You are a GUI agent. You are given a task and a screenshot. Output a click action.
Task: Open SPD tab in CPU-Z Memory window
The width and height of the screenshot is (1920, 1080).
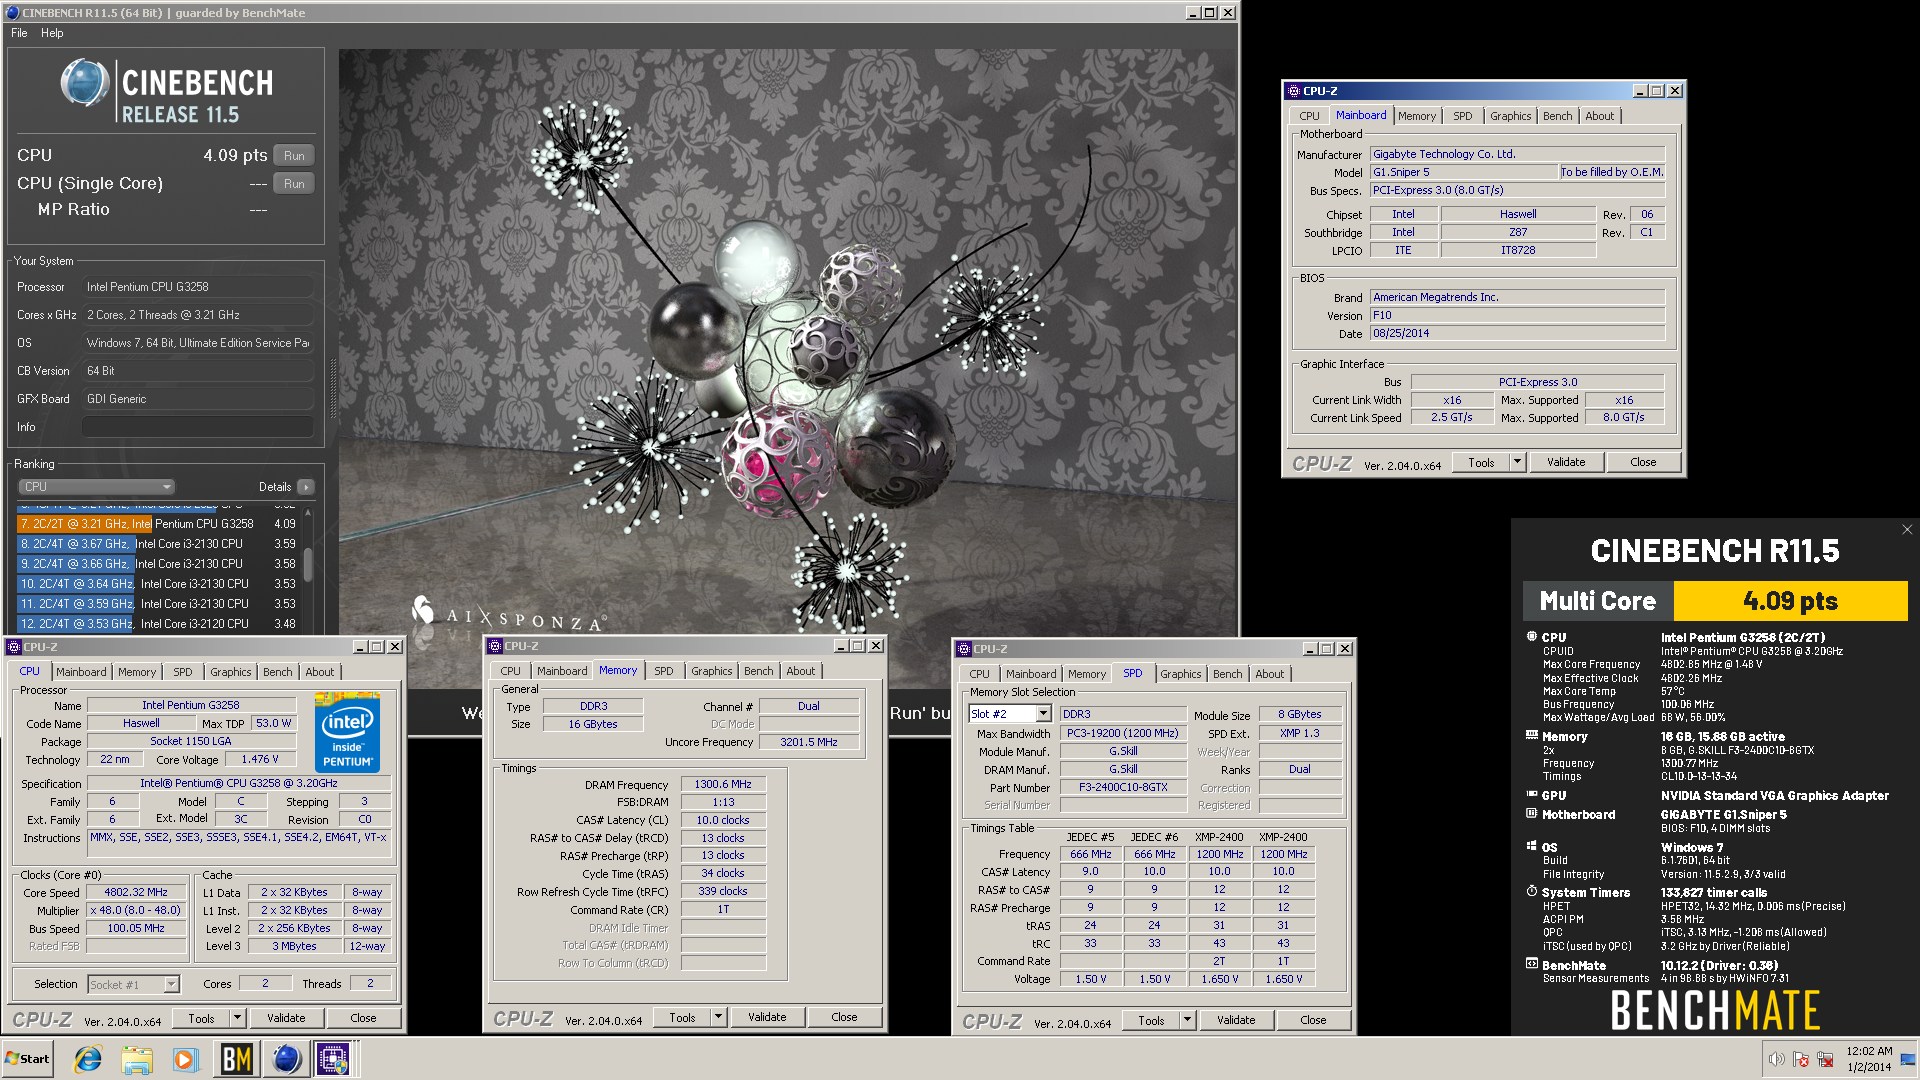click(x=664, y=671)
